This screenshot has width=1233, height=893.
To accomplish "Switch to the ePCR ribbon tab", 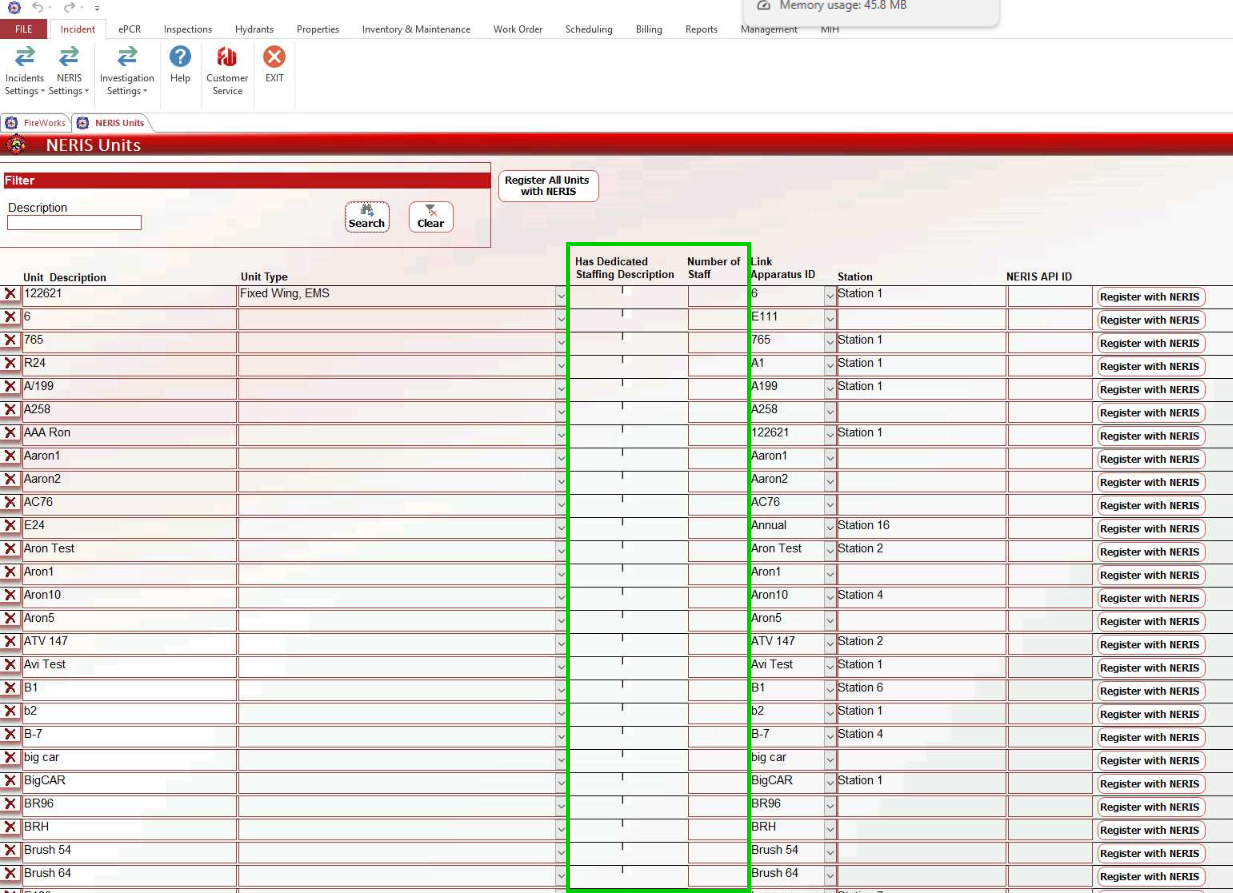I will (x=129, y=29).
